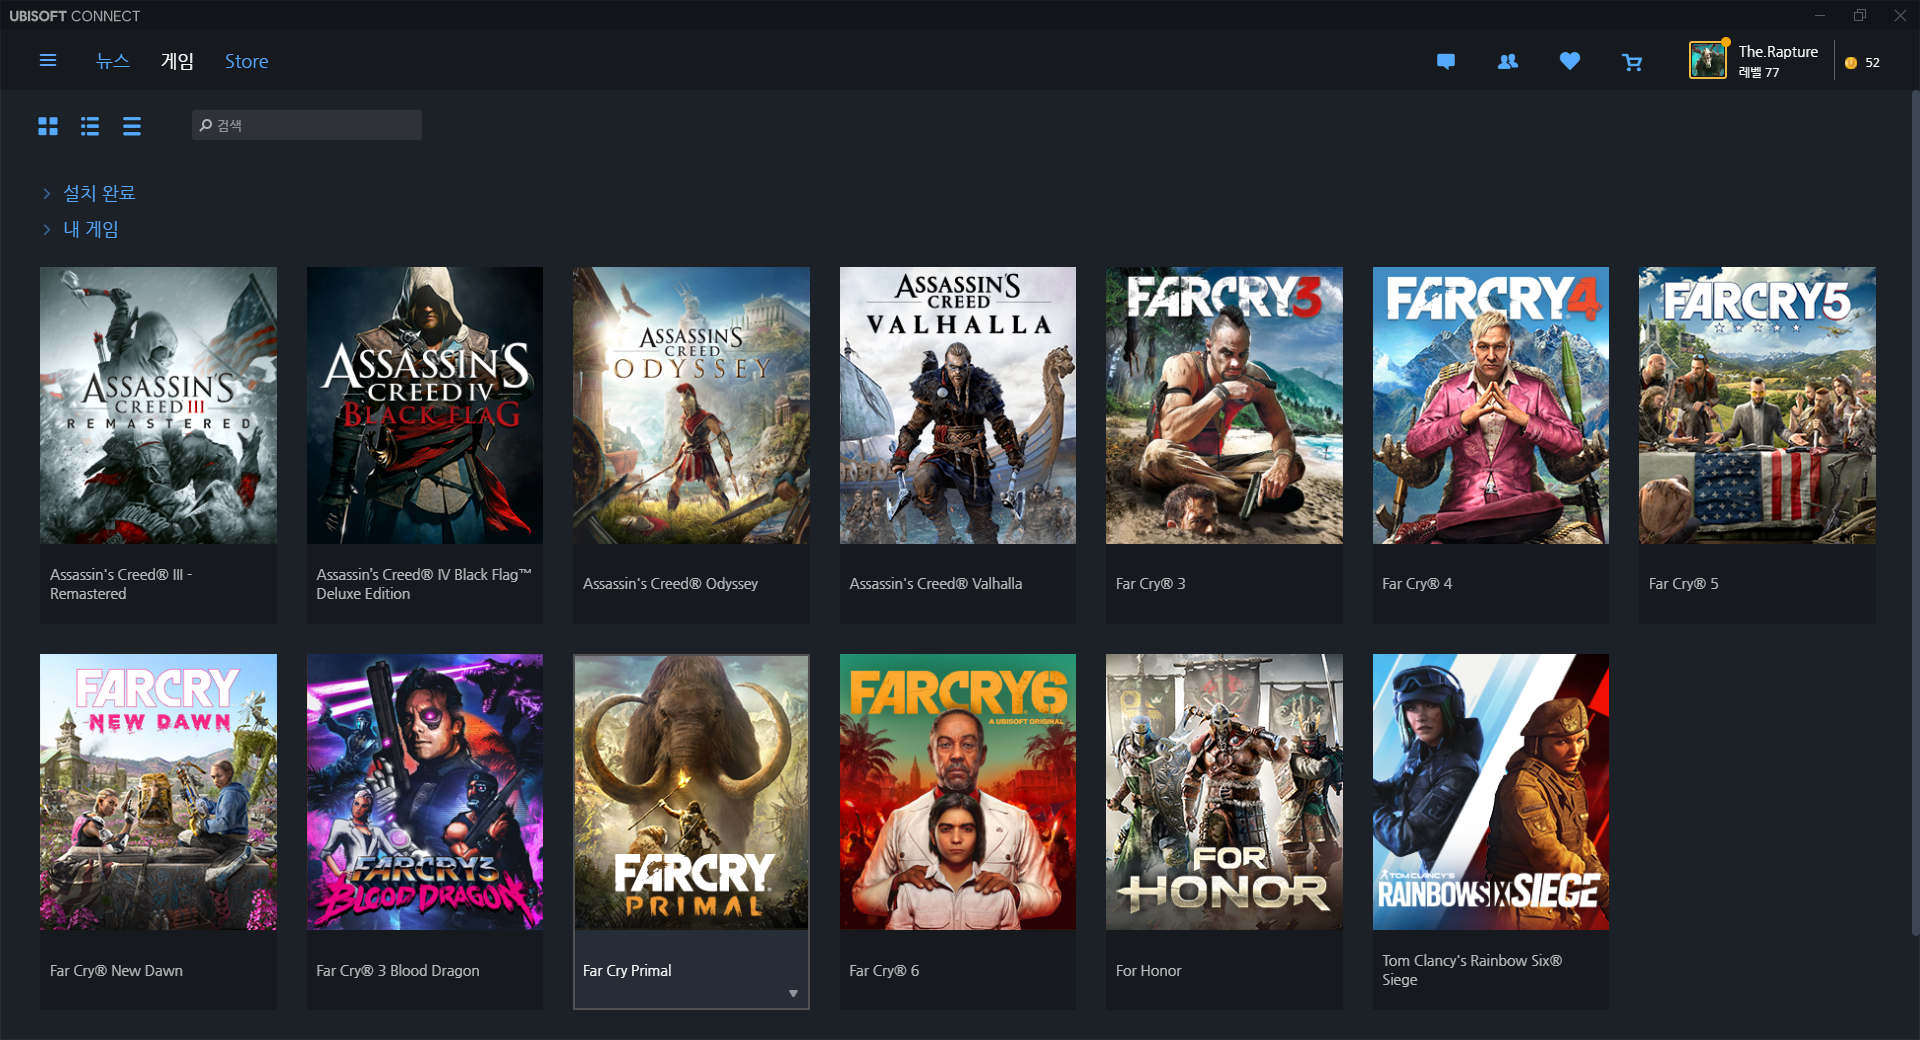Viewport: 1920px width, 1040px height.
Task: Click the 'Far Cry® 6' title text
Action: pos(884,971)
